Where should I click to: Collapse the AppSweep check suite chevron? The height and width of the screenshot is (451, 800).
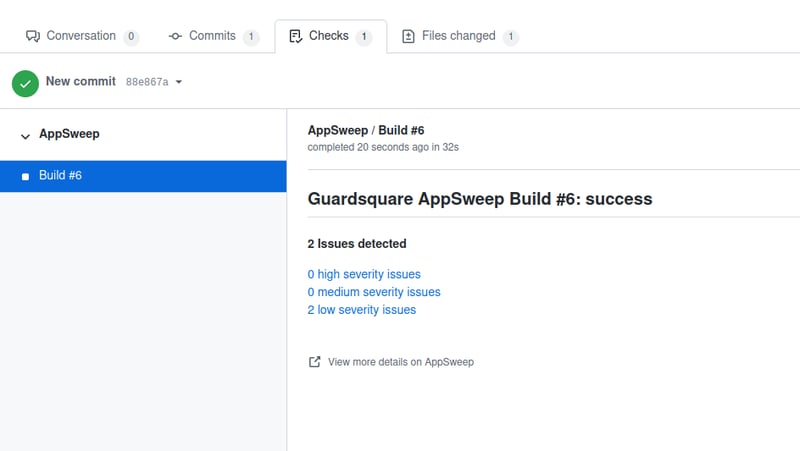coord(25,136)
